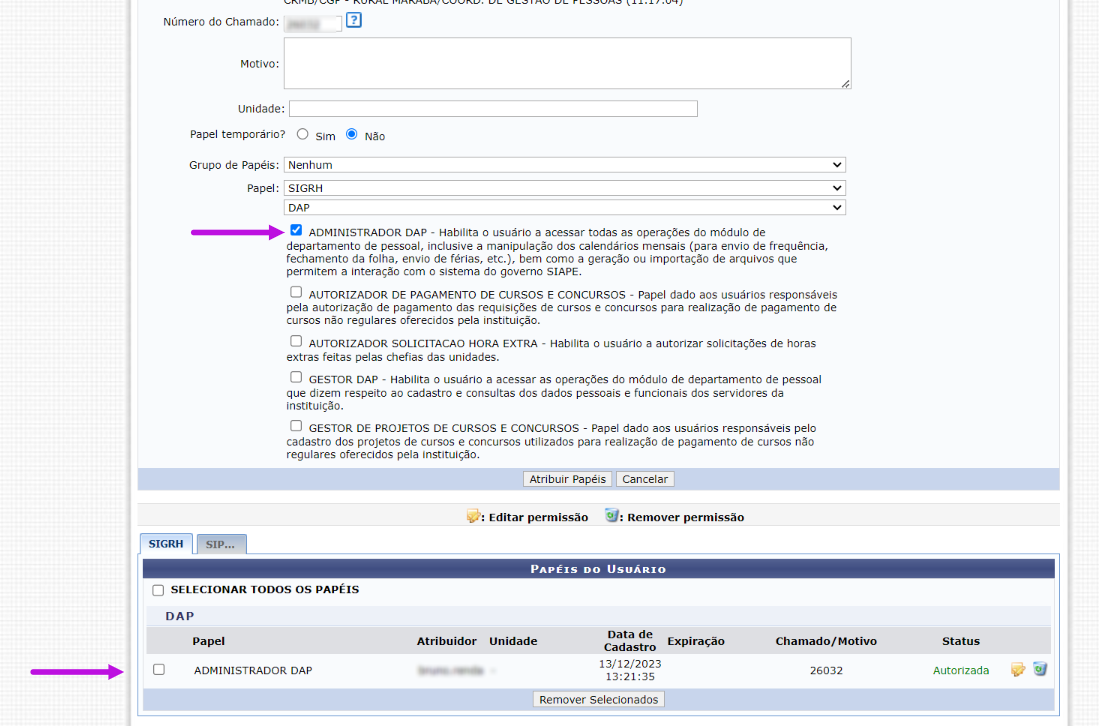Click into the Motivo text area
The image size is (1099, 726).
coord(568,63)
